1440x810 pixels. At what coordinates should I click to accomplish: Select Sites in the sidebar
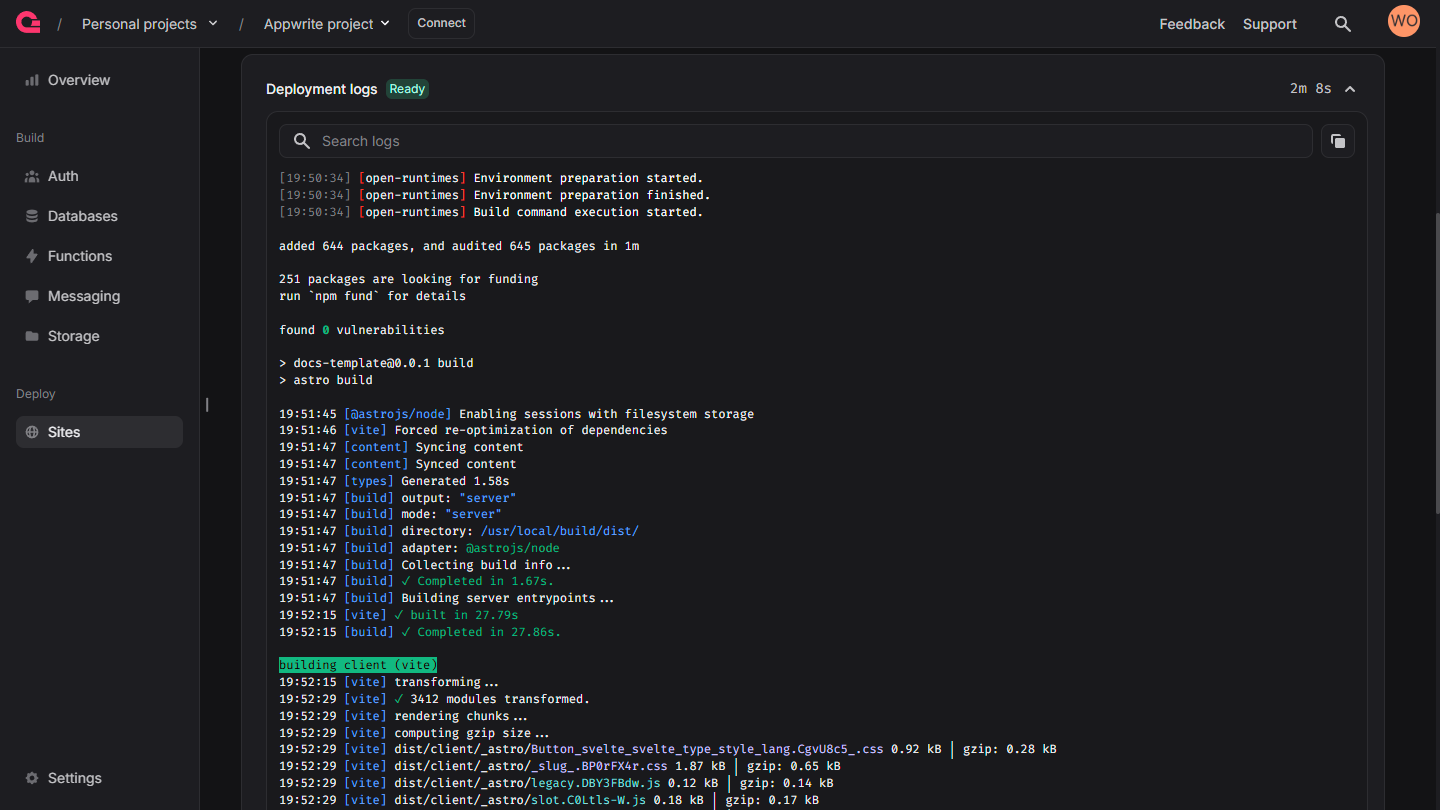[x=99, y=432]
